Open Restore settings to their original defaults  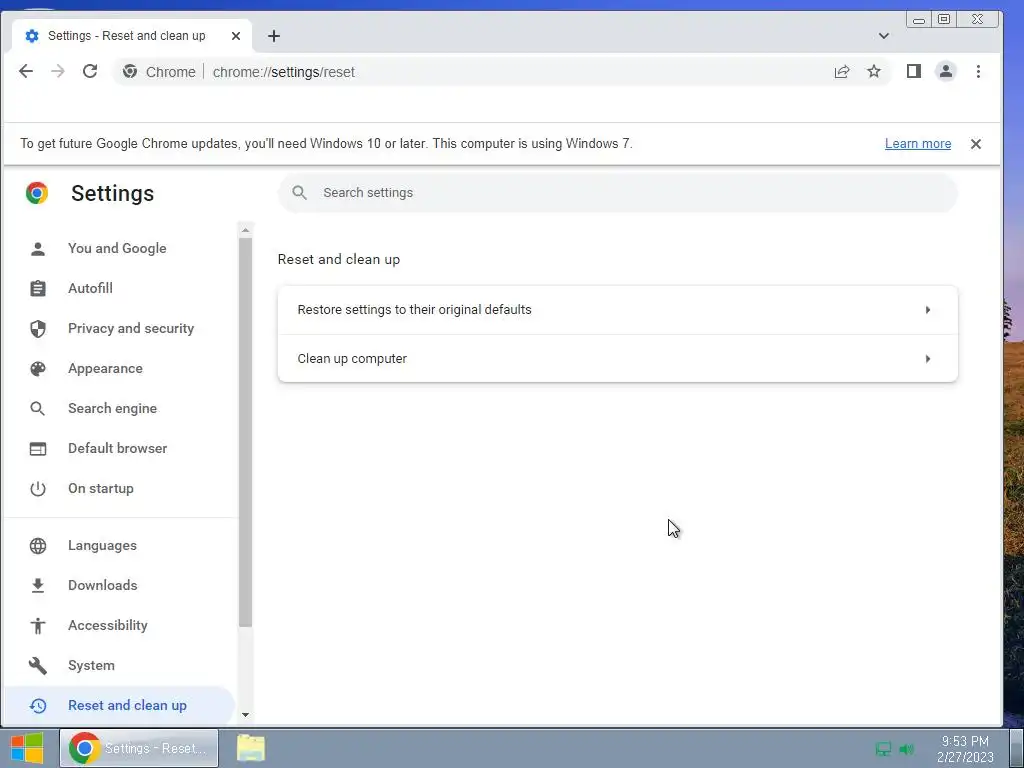pyautogui.click(x=618, y=310)
